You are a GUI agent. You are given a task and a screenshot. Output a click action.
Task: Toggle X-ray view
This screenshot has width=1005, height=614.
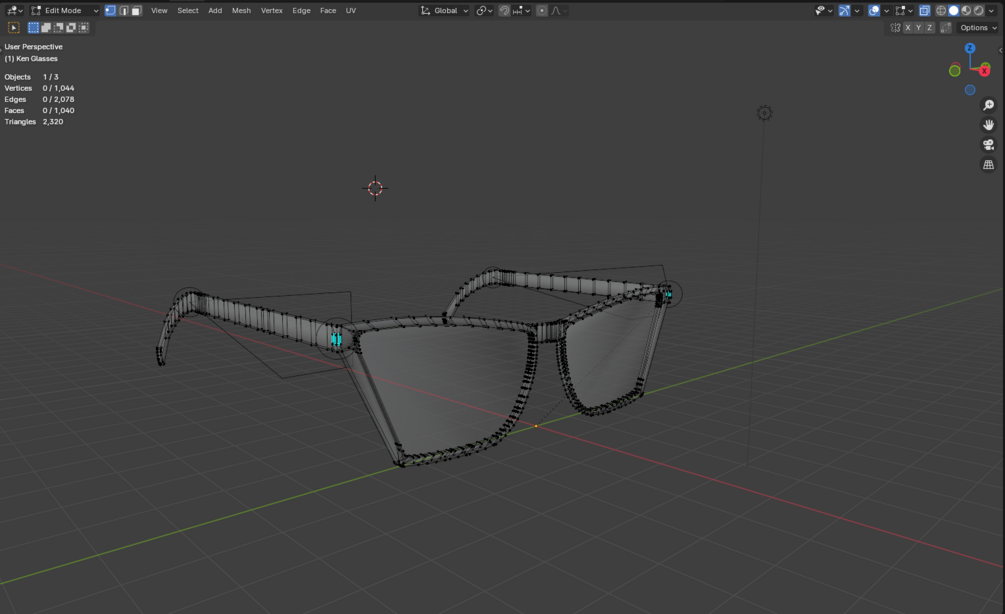point(925,10)
